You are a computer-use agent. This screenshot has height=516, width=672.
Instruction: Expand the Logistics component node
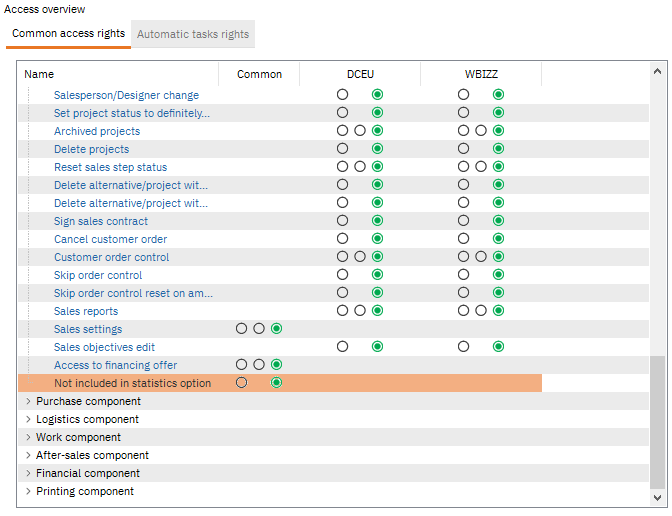tap(27, 419)
